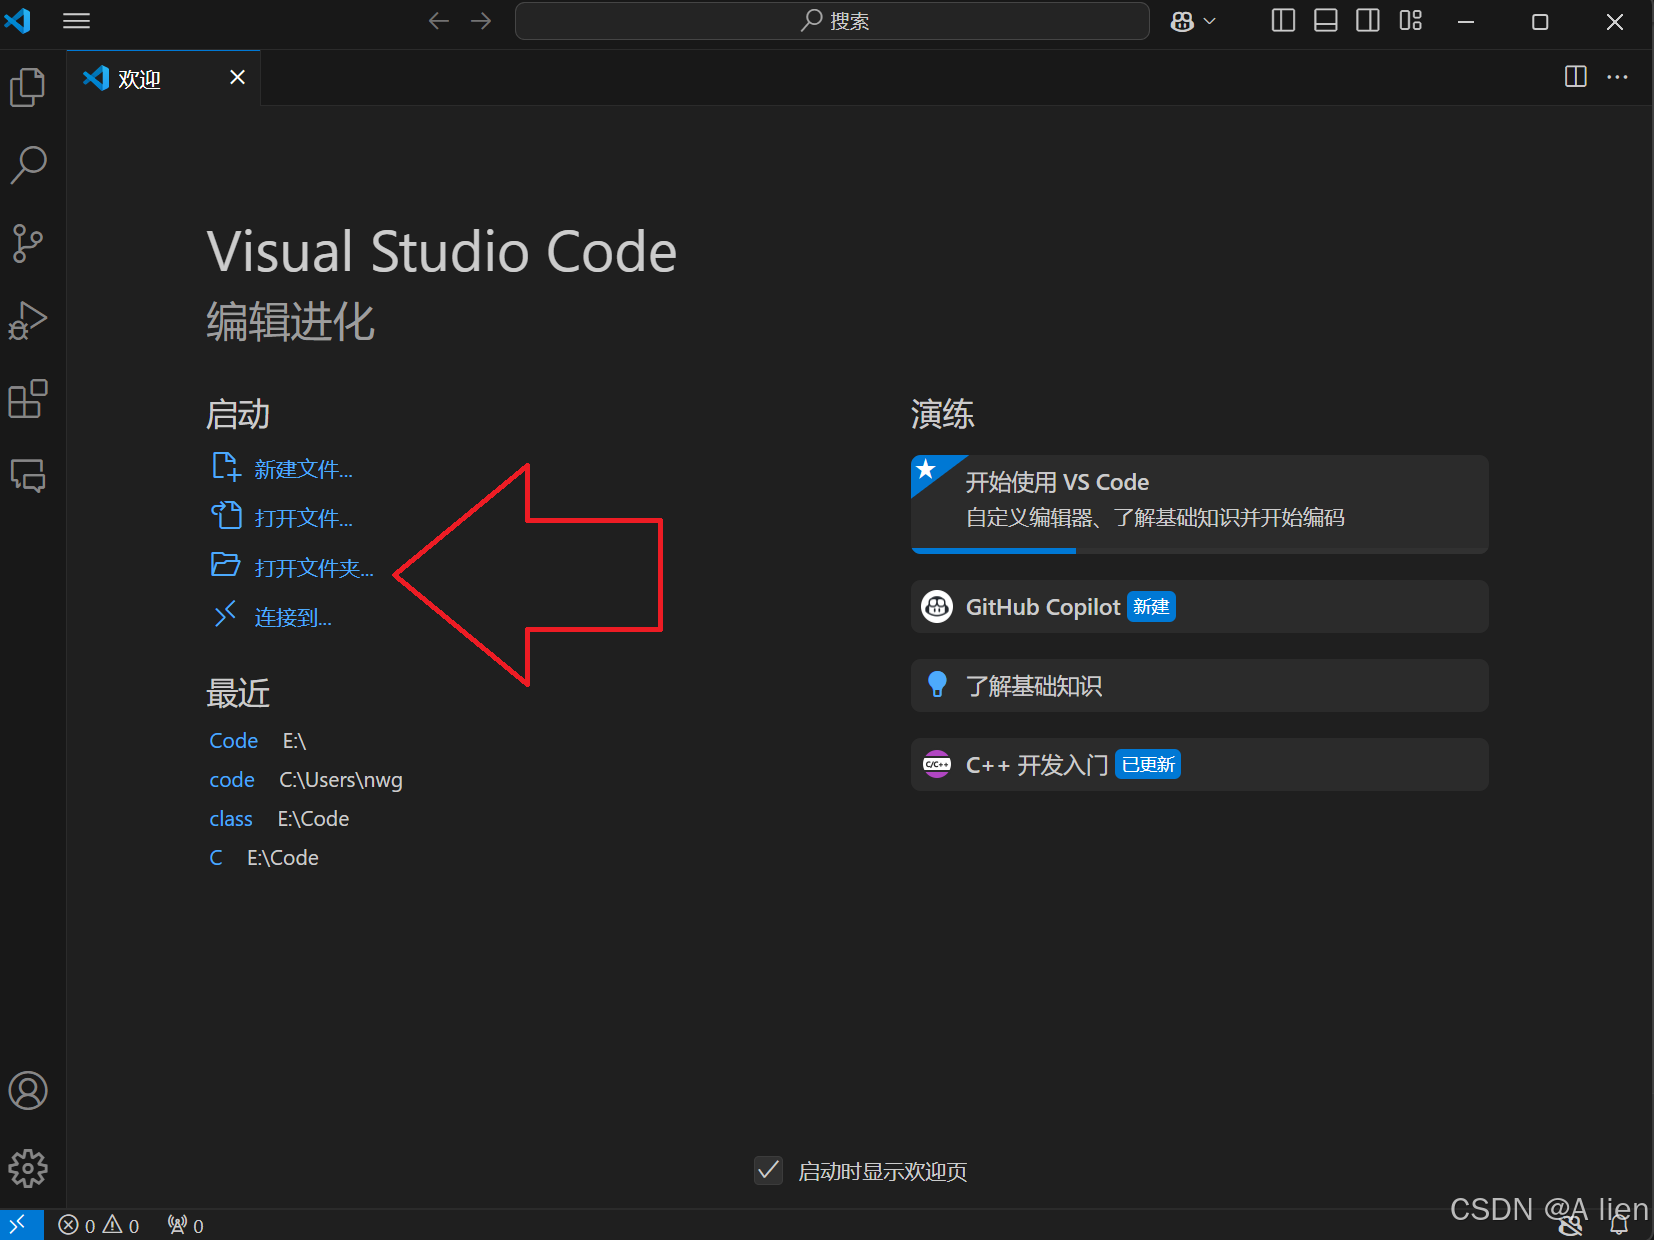Go forward with the right arrow
This screenshot has width=1654, height=1240.
[x=481, y=21]
